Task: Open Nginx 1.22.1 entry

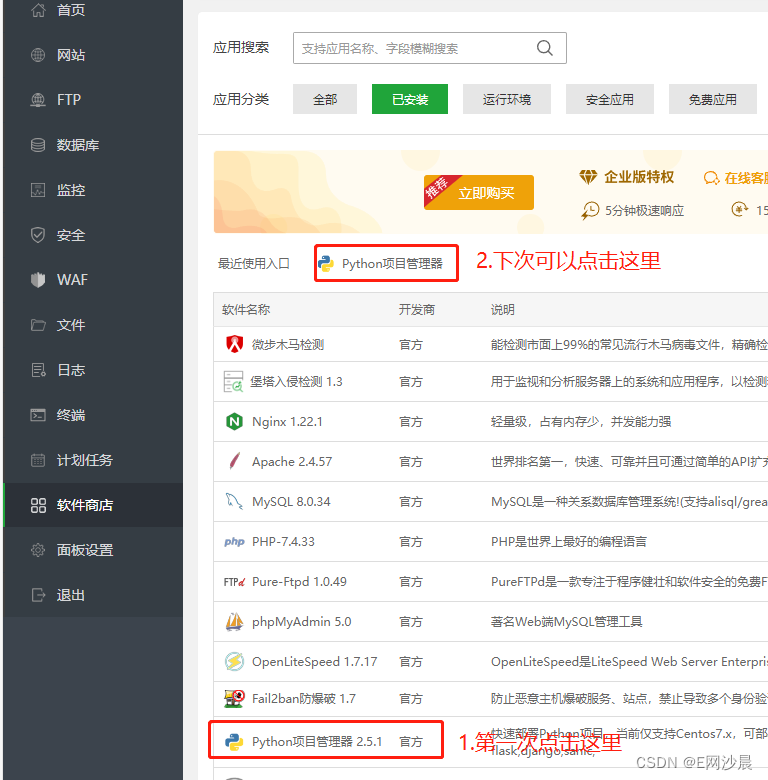Action: pos(287,422)
